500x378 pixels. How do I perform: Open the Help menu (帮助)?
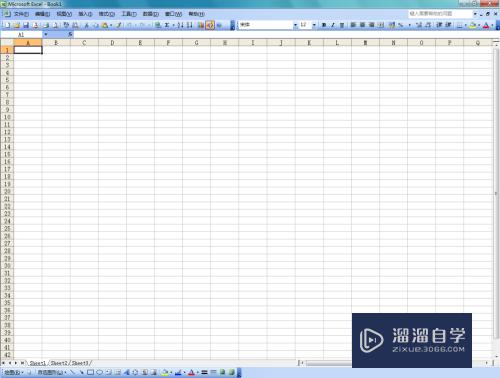coord(196,14)
